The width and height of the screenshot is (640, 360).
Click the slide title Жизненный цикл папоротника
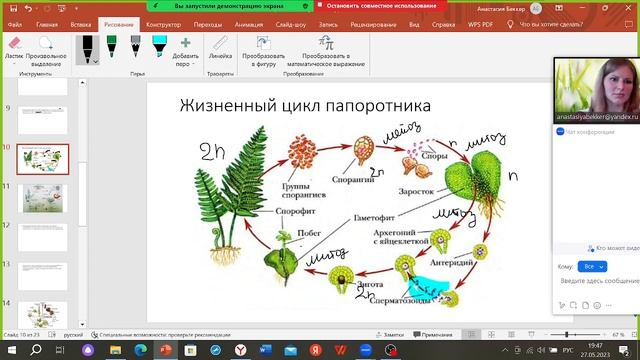click(x=305, y=106)
